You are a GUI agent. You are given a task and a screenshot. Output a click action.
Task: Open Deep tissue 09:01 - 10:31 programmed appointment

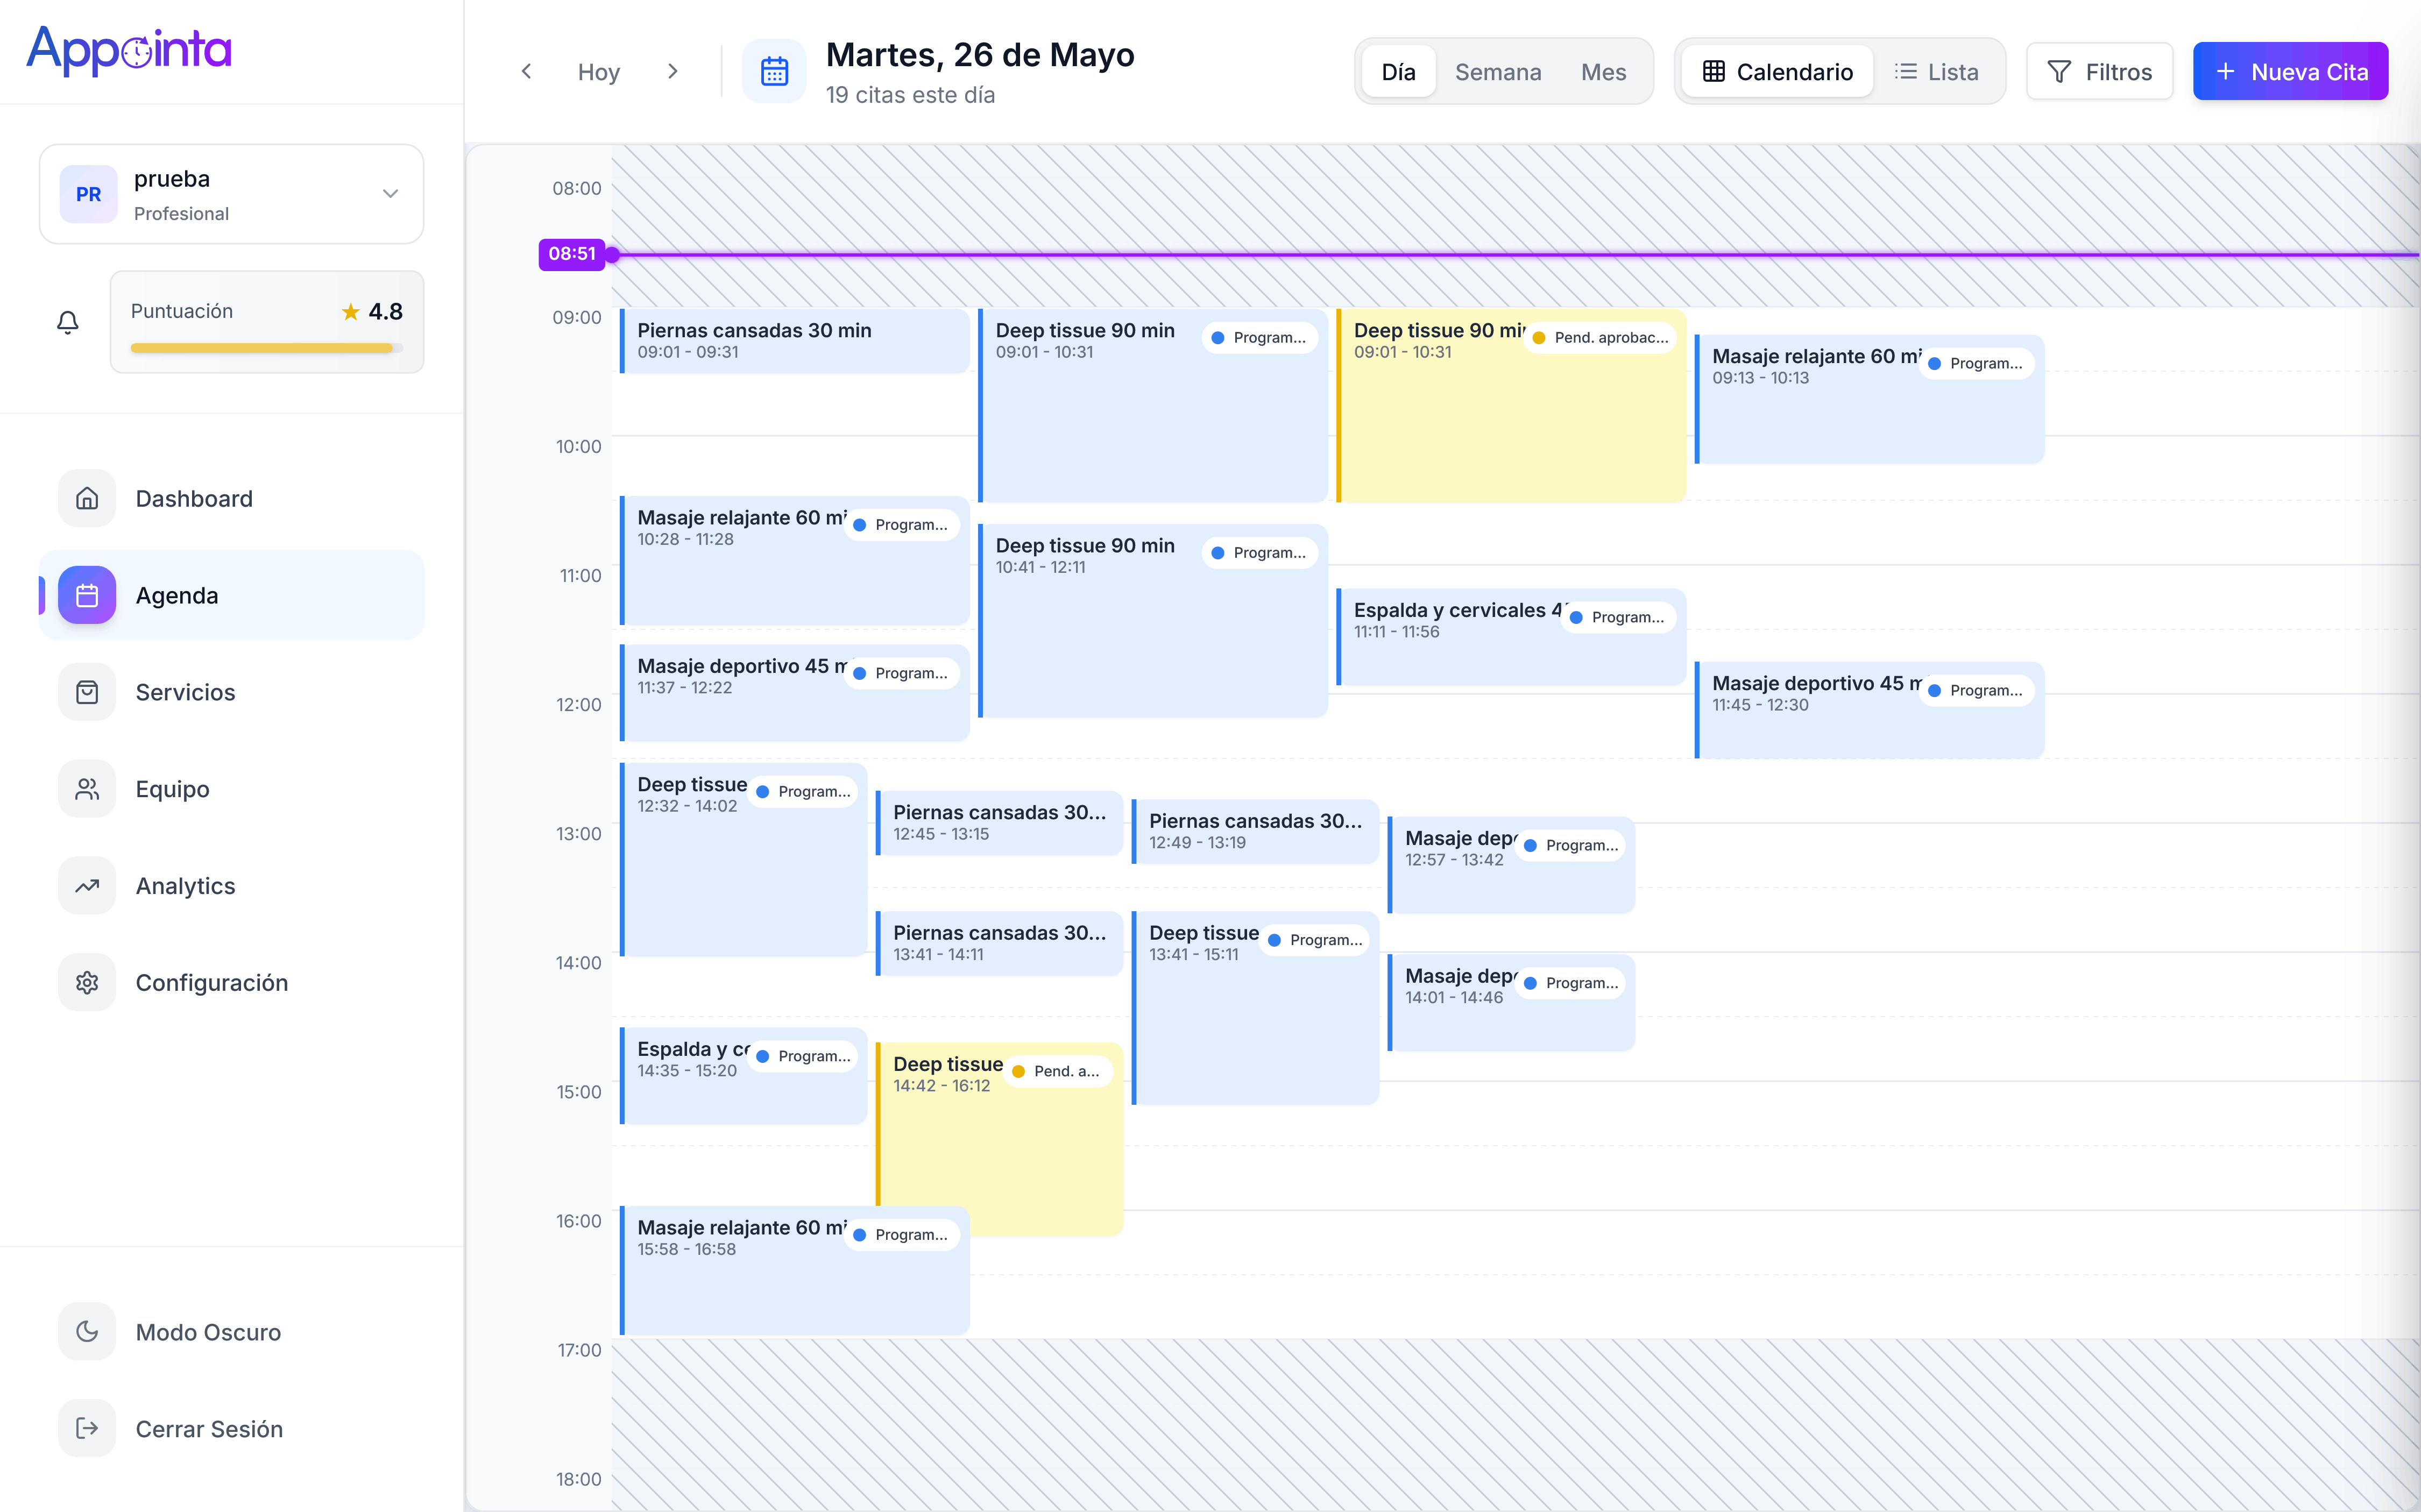click(x=1153, y=405)
